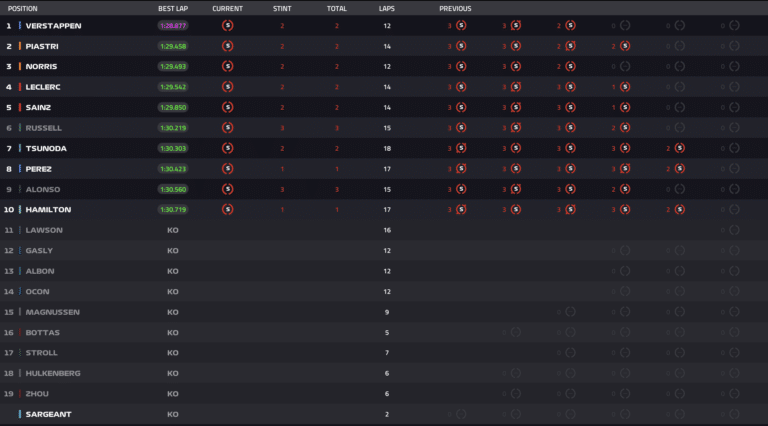Viewport: 768px width, 426px height.
Task: Click Alonso's current soft tyre icon
Action: (x=227, y=189)
